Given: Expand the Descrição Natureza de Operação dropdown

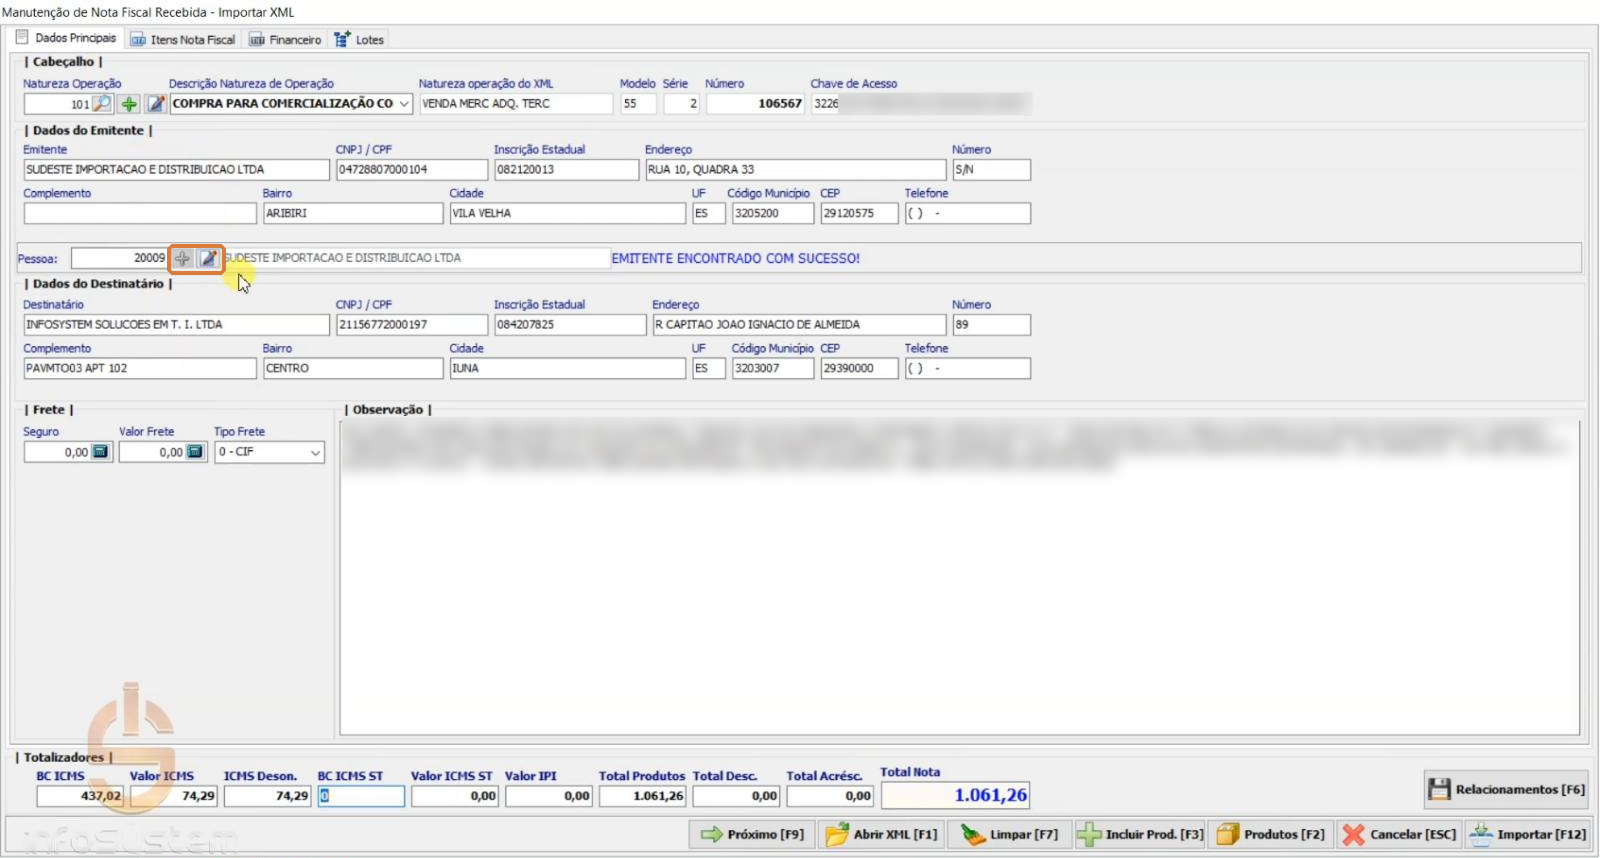Looking at the screenshot, I should (404, 104).
